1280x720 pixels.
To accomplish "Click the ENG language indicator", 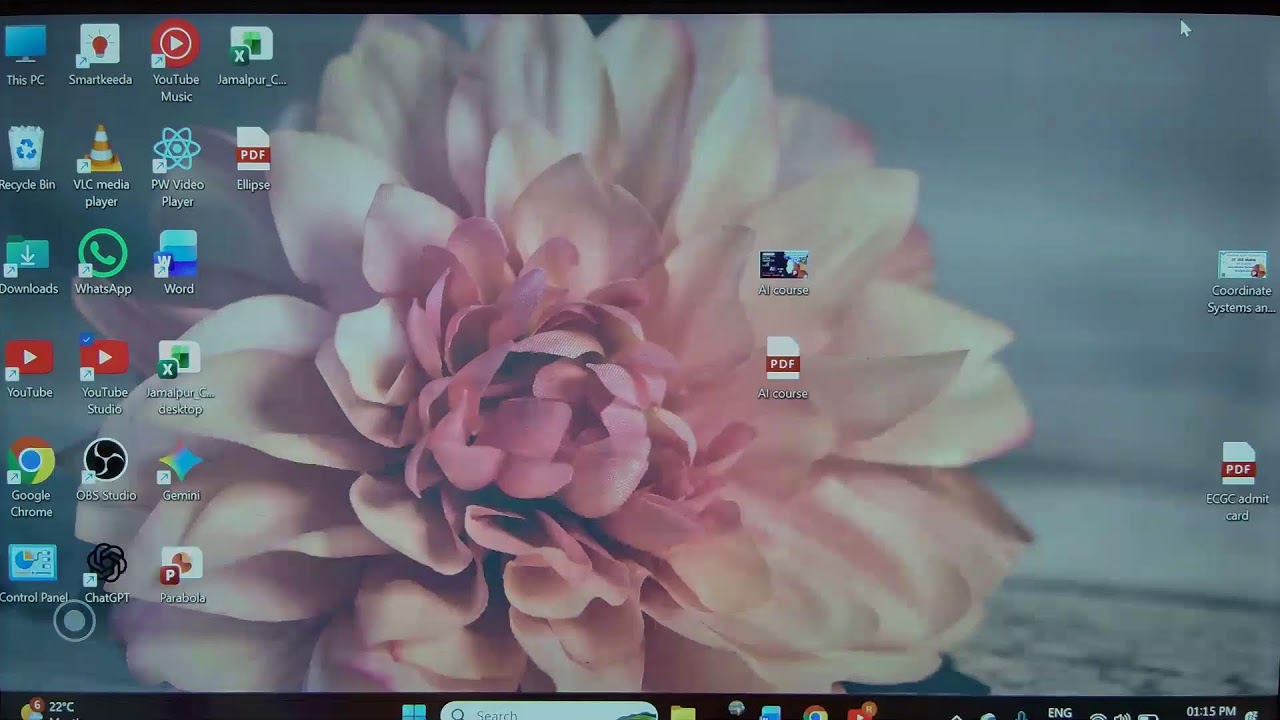I will [1060, 713].
